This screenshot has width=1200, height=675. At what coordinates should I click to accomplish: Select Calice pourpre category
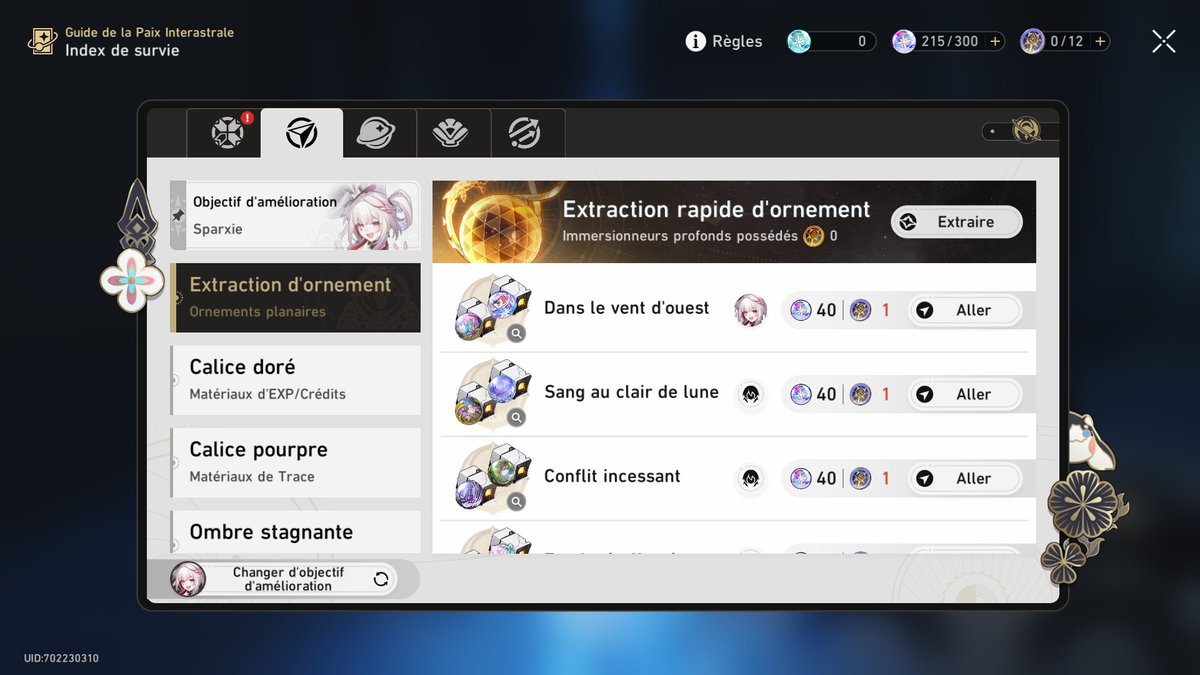click(295, 463)
